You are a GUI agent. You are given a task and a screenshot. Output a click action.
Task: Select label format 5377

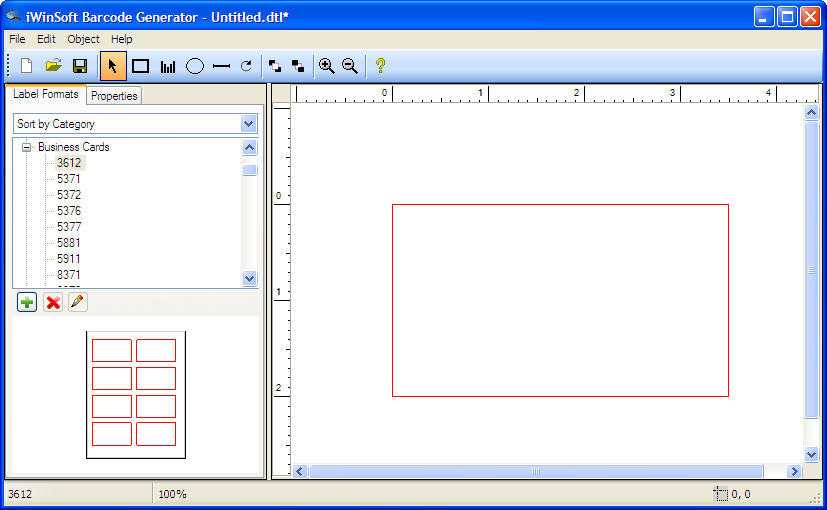pos(69,227)
